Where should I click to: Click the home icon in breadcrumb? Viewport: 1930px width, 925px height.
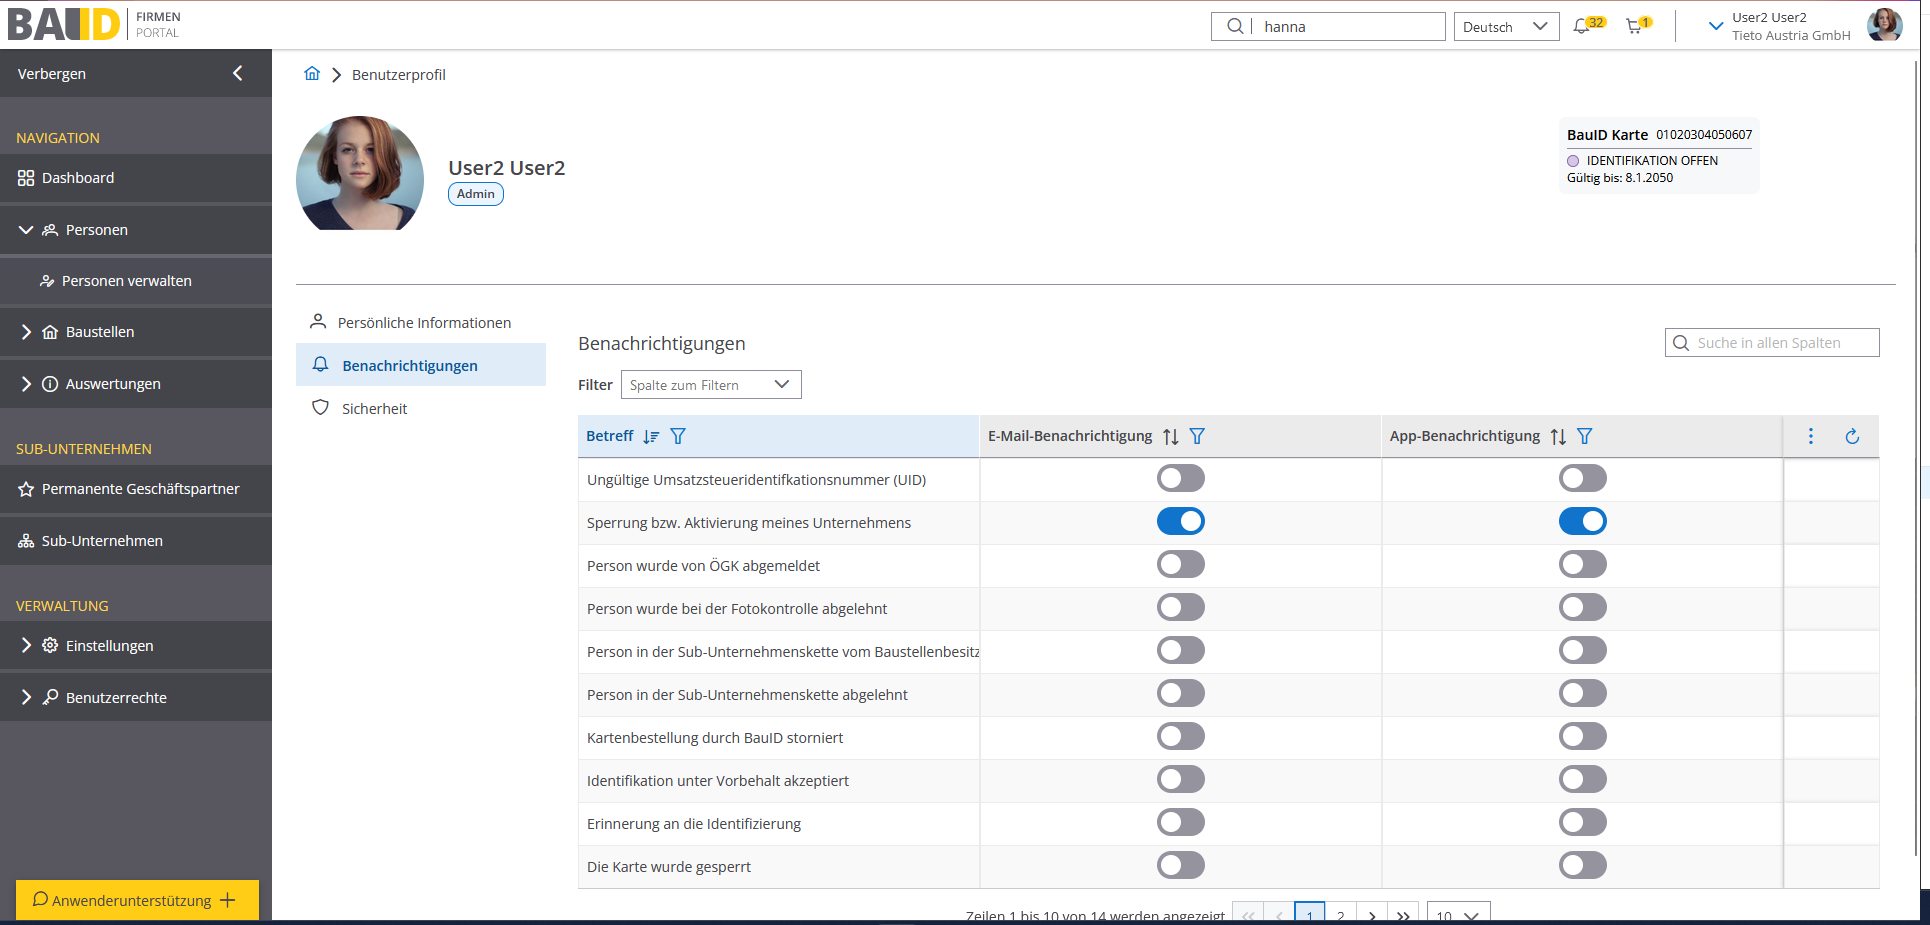312,74
